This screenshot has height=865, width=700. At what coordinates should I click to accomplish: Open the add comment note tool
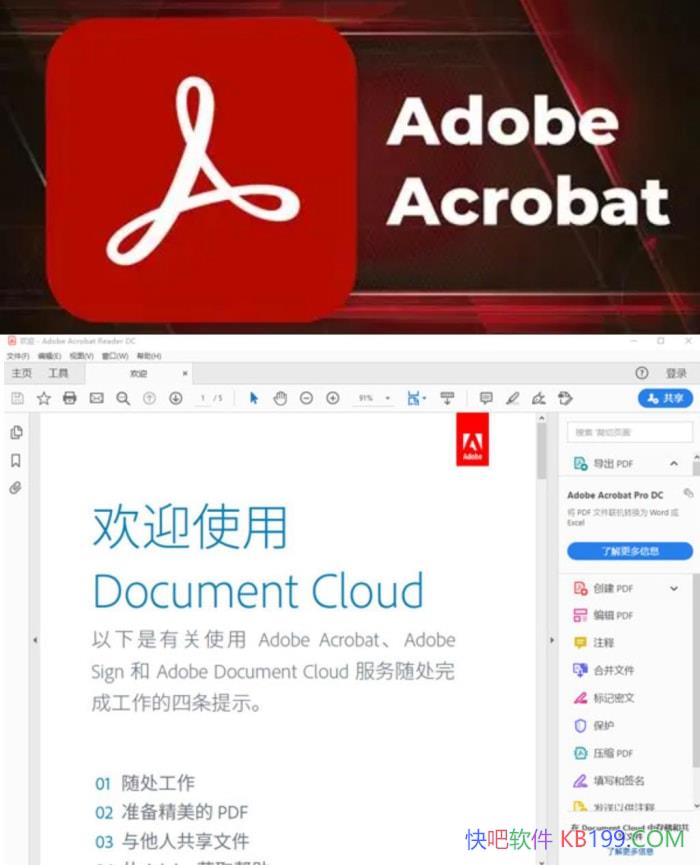[x=486, y=398]
